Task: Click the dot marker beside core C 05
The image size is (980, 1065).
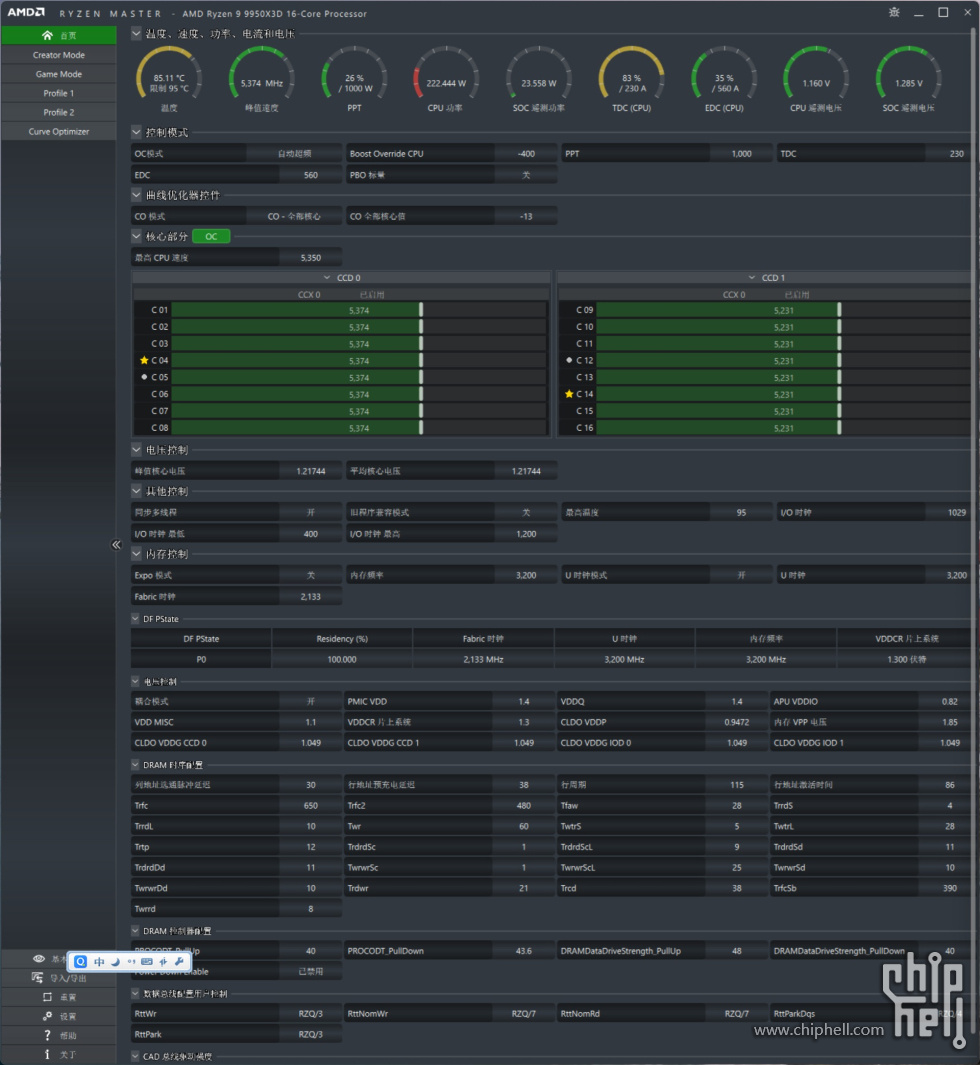Action: pos(144,377)
